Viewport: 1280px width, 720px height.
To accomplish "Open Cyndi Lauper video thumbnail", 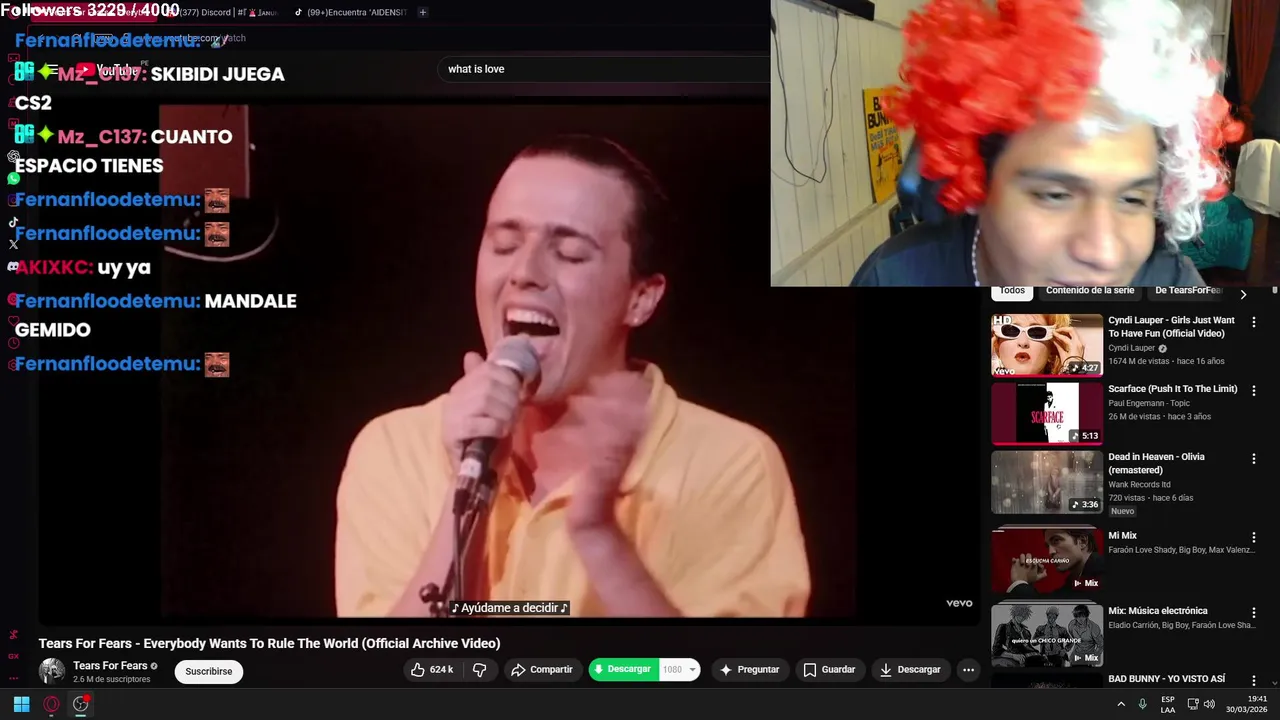I will click(1047, 345).
